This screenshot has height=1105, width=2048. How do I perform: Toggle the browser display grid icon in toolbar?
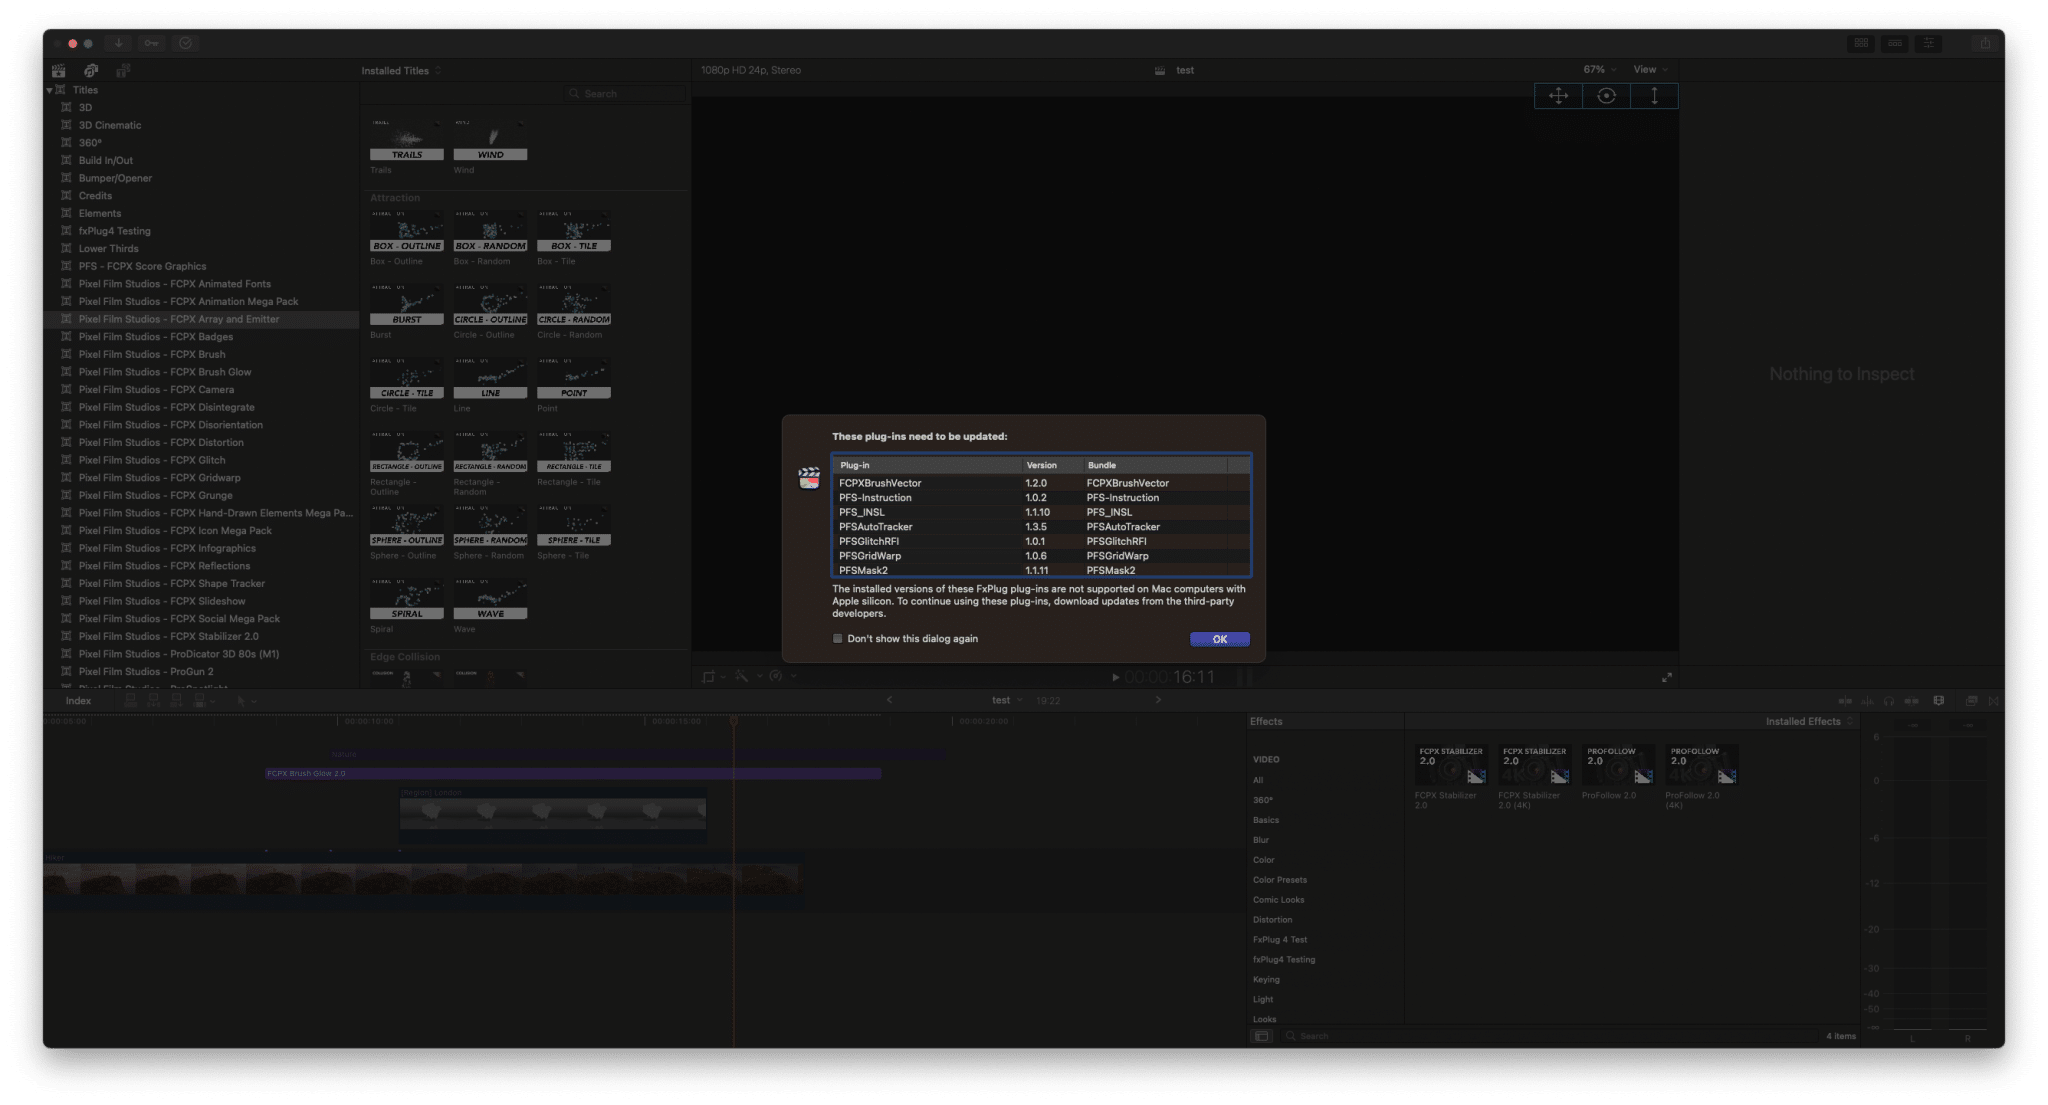click(1861, 43)
